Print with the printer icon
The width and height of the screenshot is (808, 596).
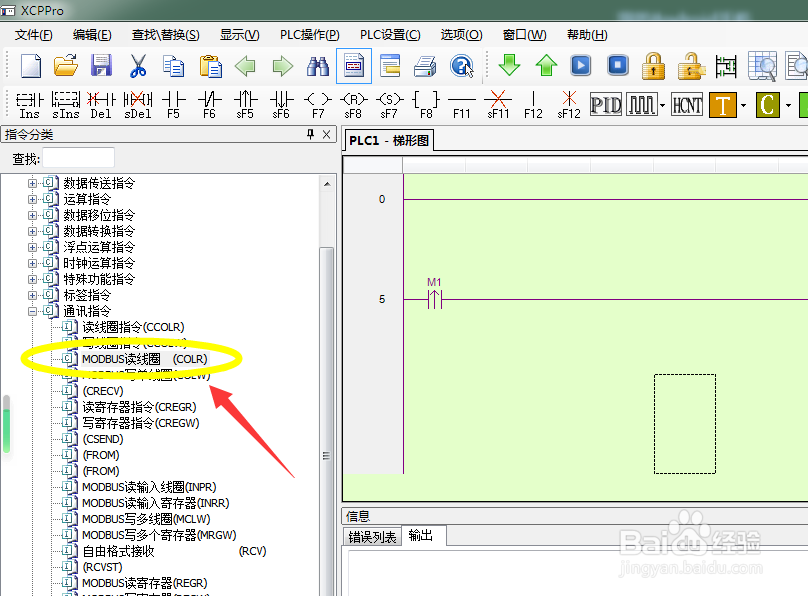(426, 66)
